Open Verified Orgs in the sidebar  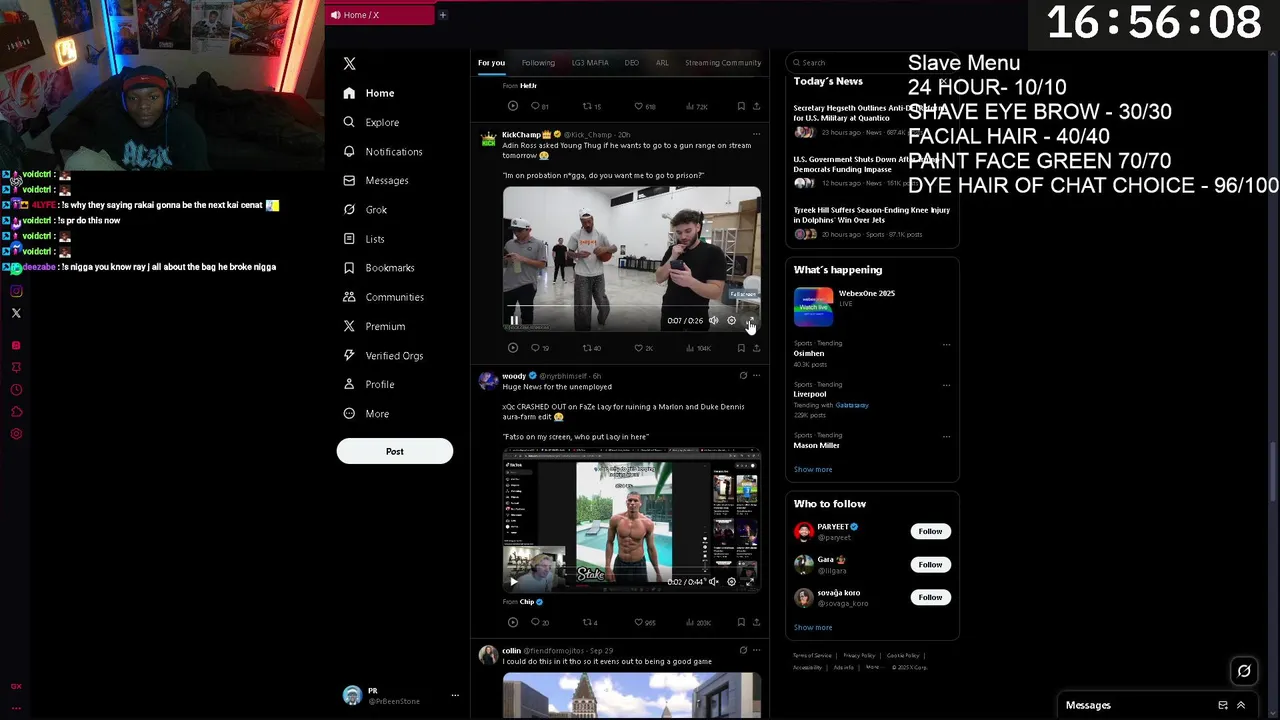click(383, 355)
